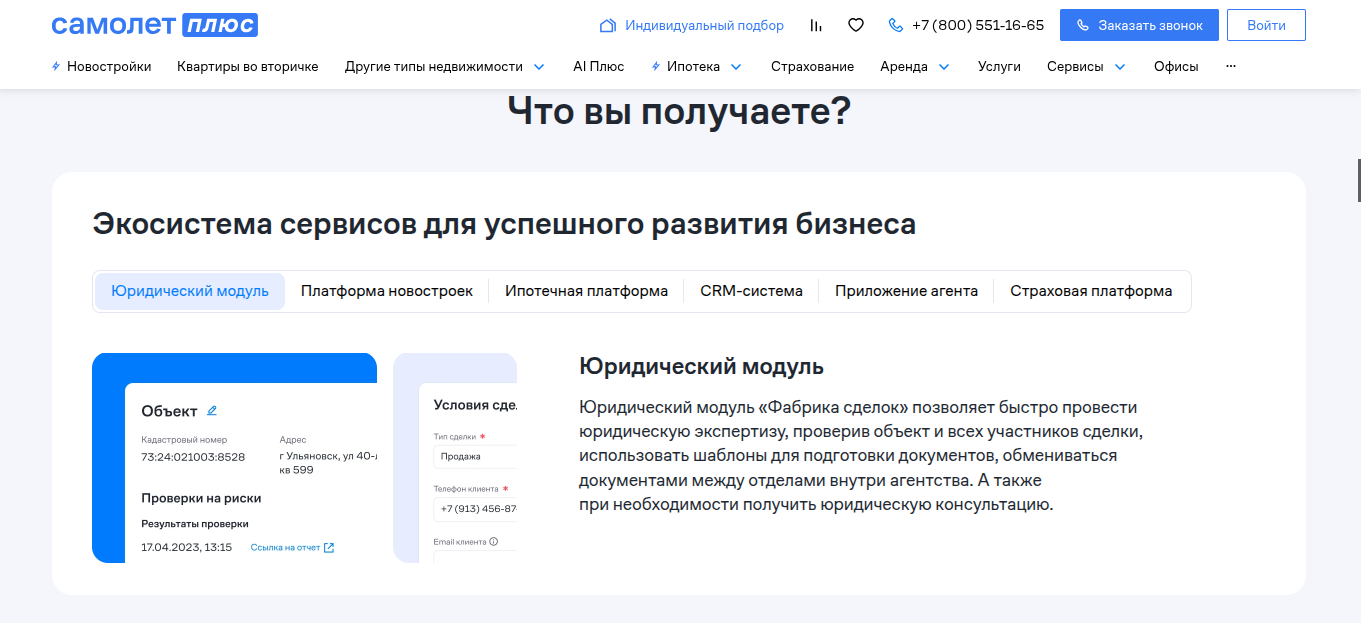Open the comparison bars icon

[x=816, y=25]
